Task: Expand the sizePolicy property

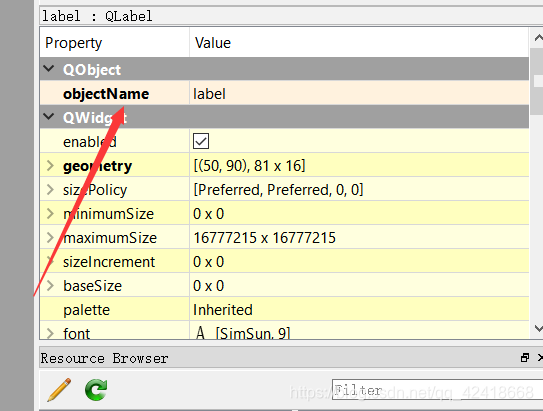Action: pyautogui.click(x=50, y=189)
